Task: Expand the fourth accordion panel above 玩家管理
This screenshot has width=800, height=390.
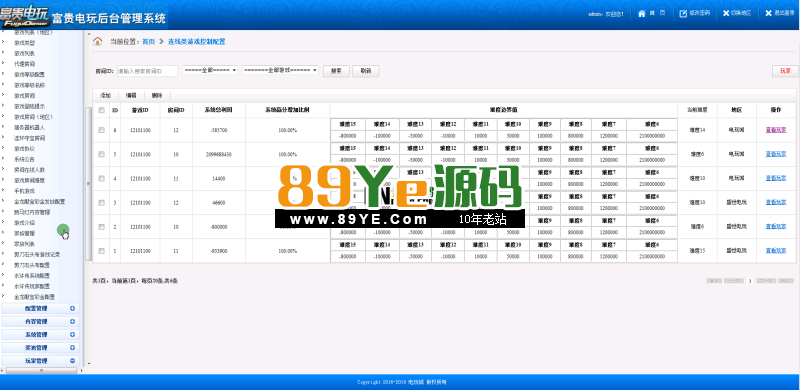Action: [40, 348]
